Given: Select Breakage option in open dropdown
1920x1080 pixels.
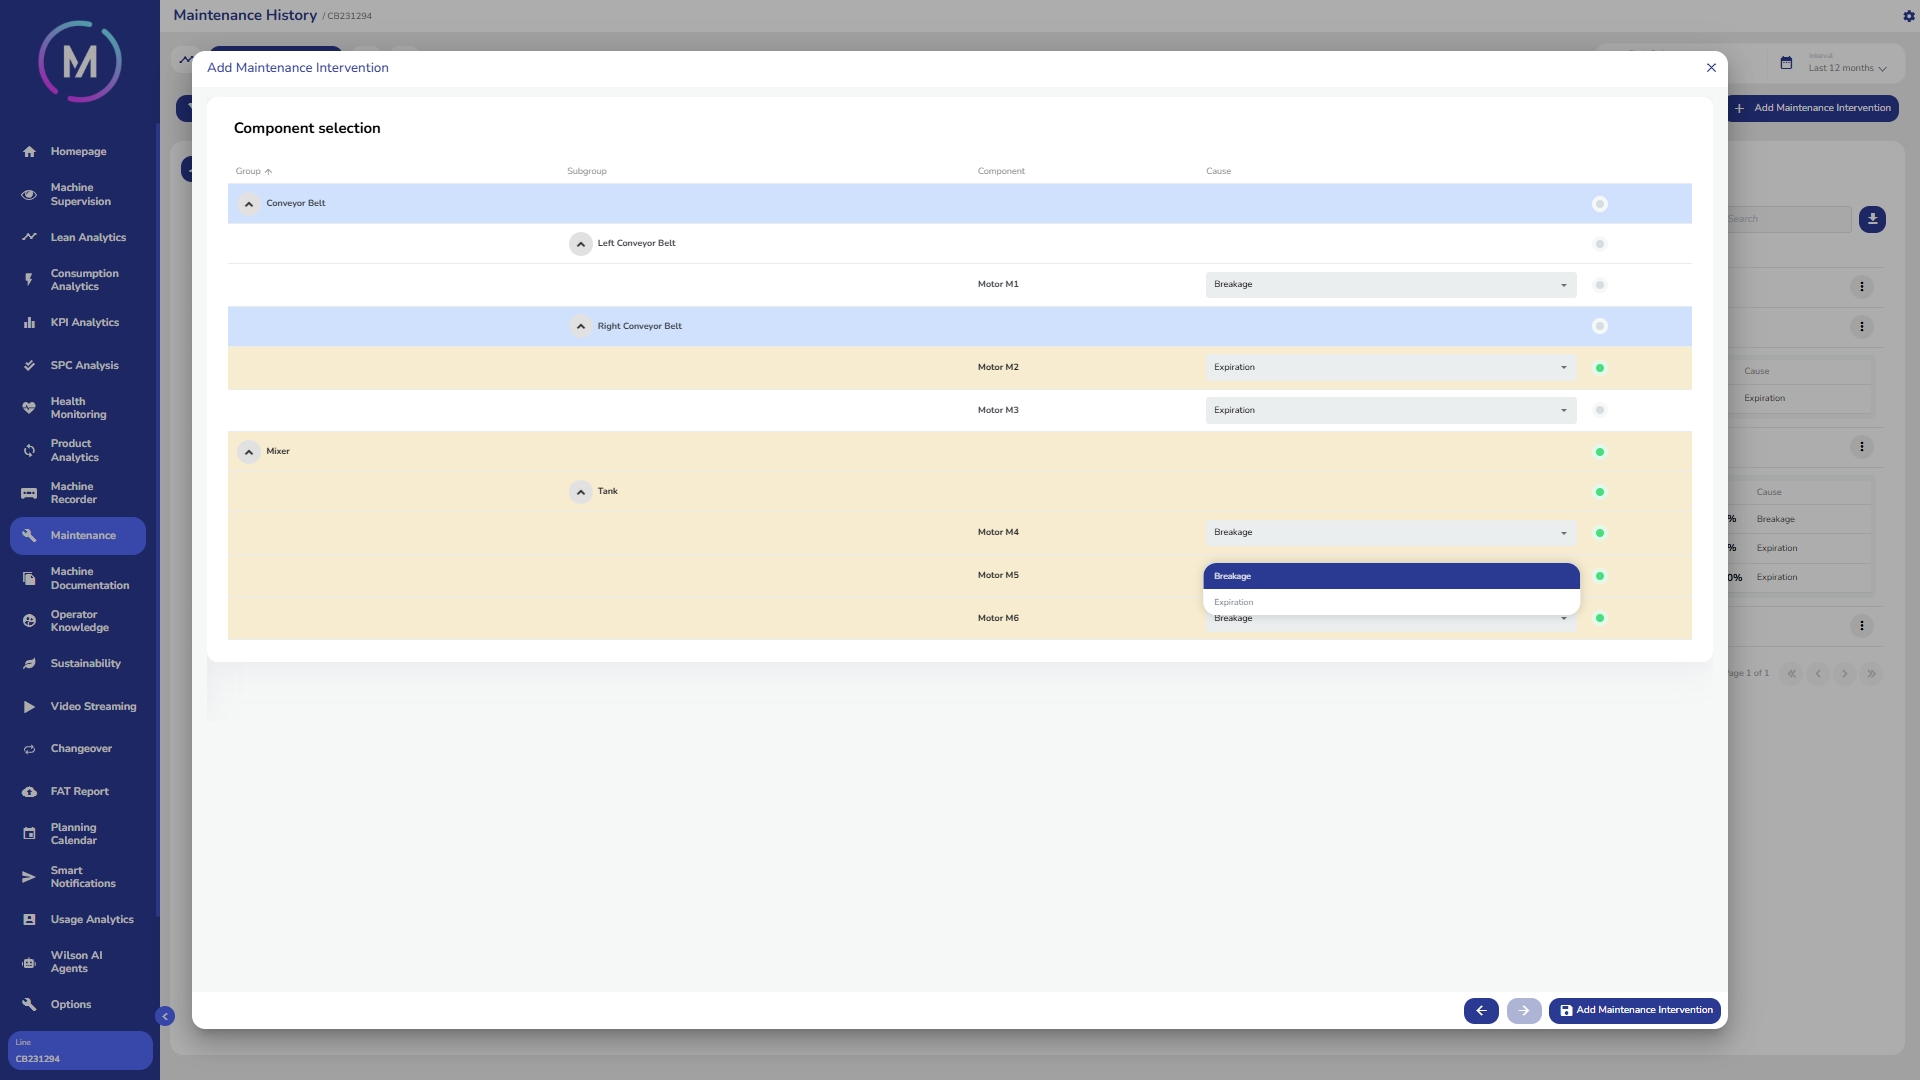Looking at the screenshot, I should tap(1390, 576).
